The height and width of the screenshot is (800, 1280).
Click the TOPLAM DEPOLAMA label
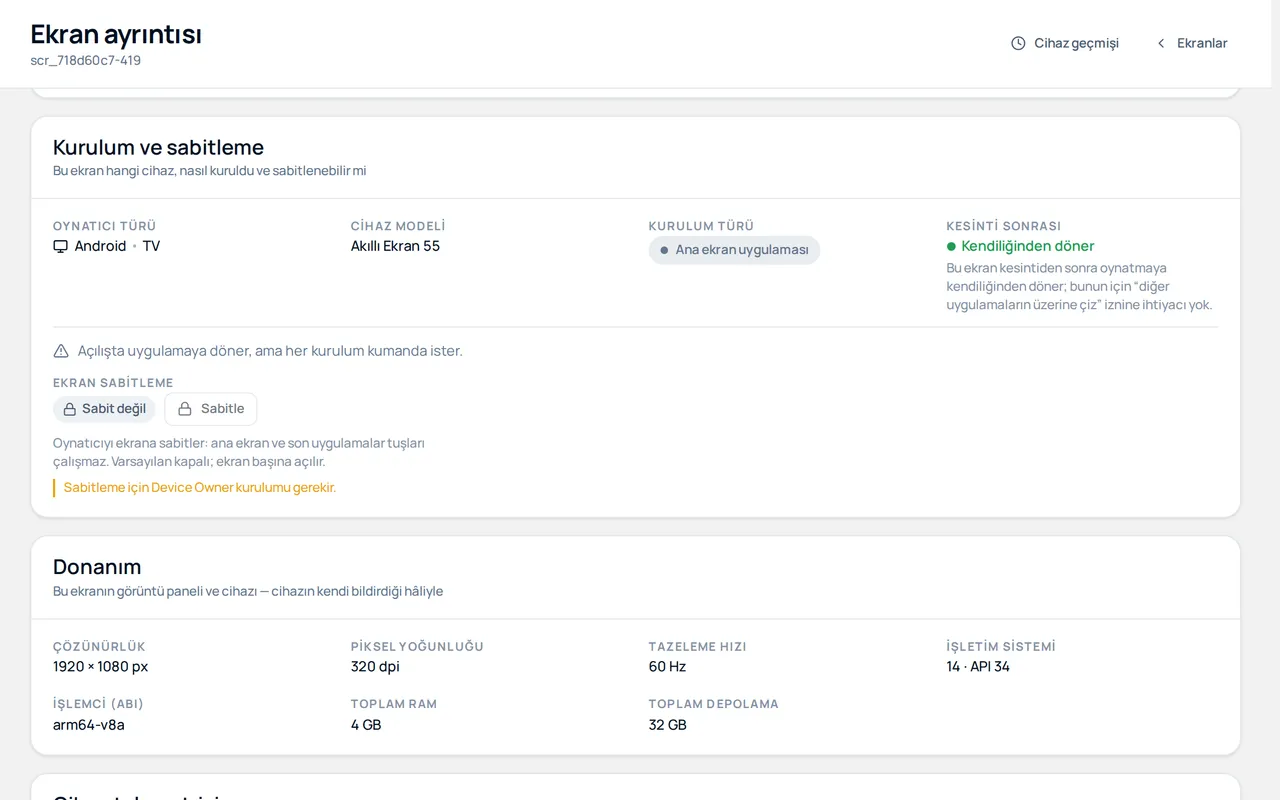point(714,704)
